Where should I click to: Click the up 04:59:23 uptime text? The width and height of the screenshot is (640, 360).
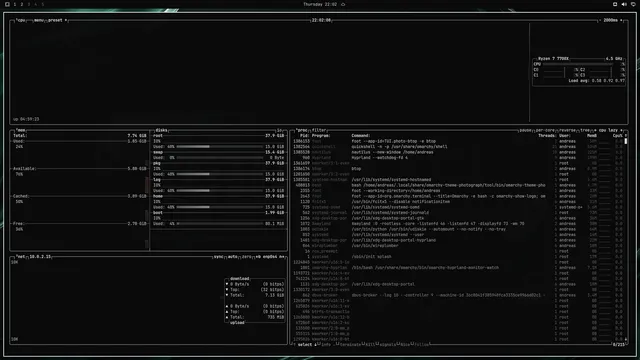26,119
